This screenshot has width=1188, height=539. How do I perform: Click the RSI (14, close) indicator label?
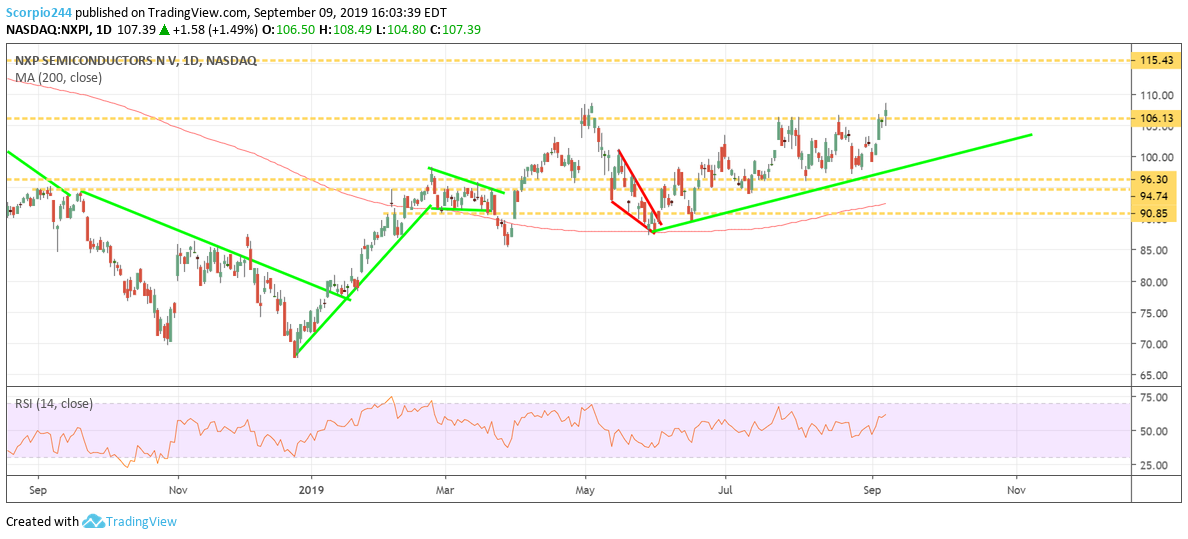point(55,404)
